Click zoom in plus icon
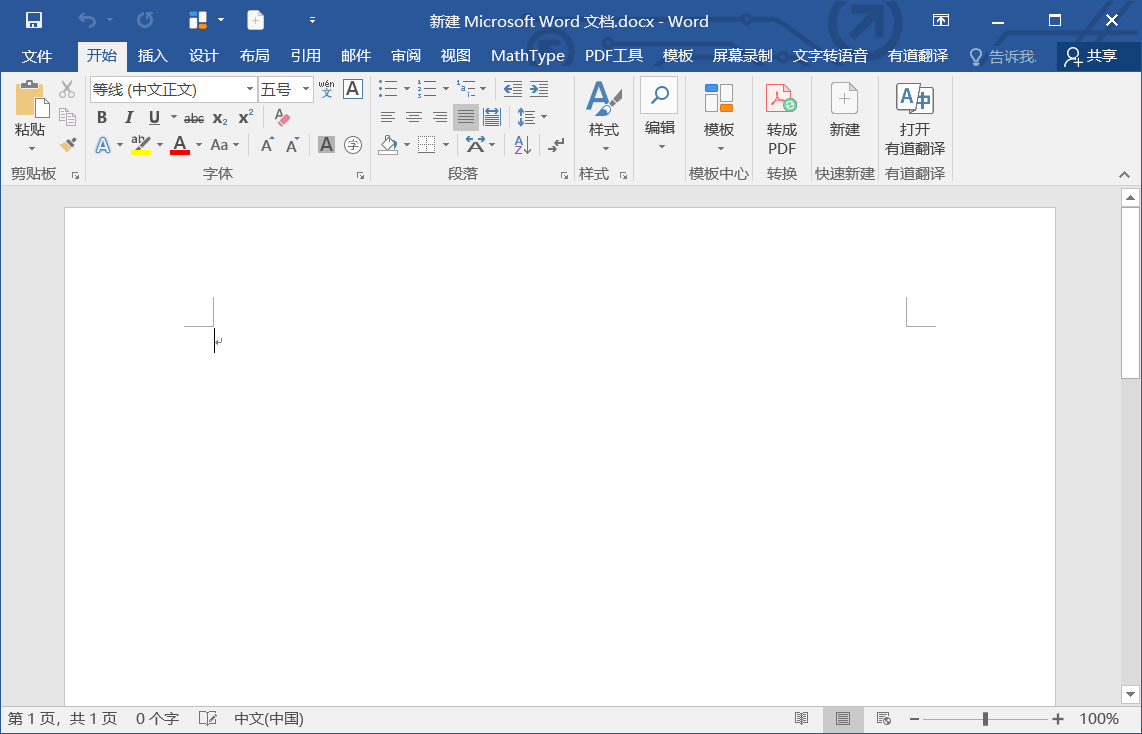This screenshot has width=1142, height=734. [x=1058, y=719]
